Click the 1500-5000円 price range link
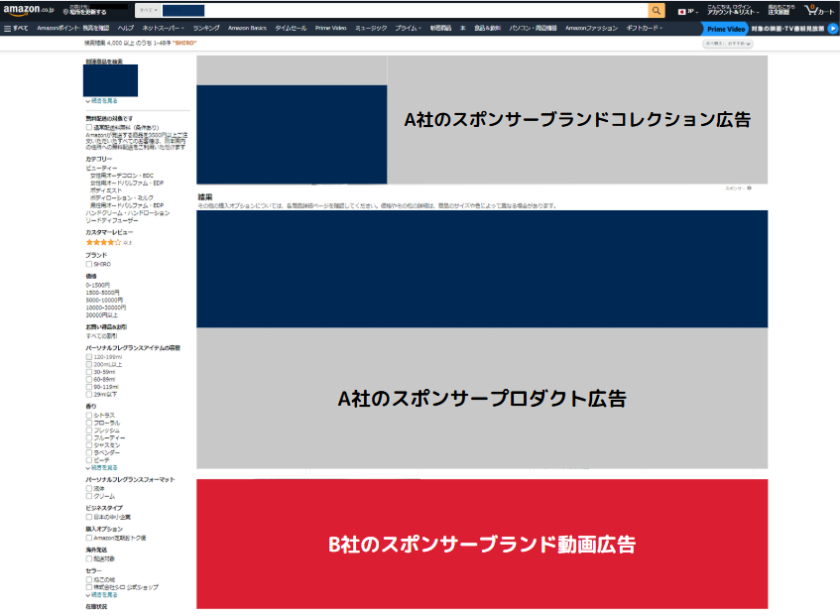This screenshot has width=840, height=616. tap(104, 292)
